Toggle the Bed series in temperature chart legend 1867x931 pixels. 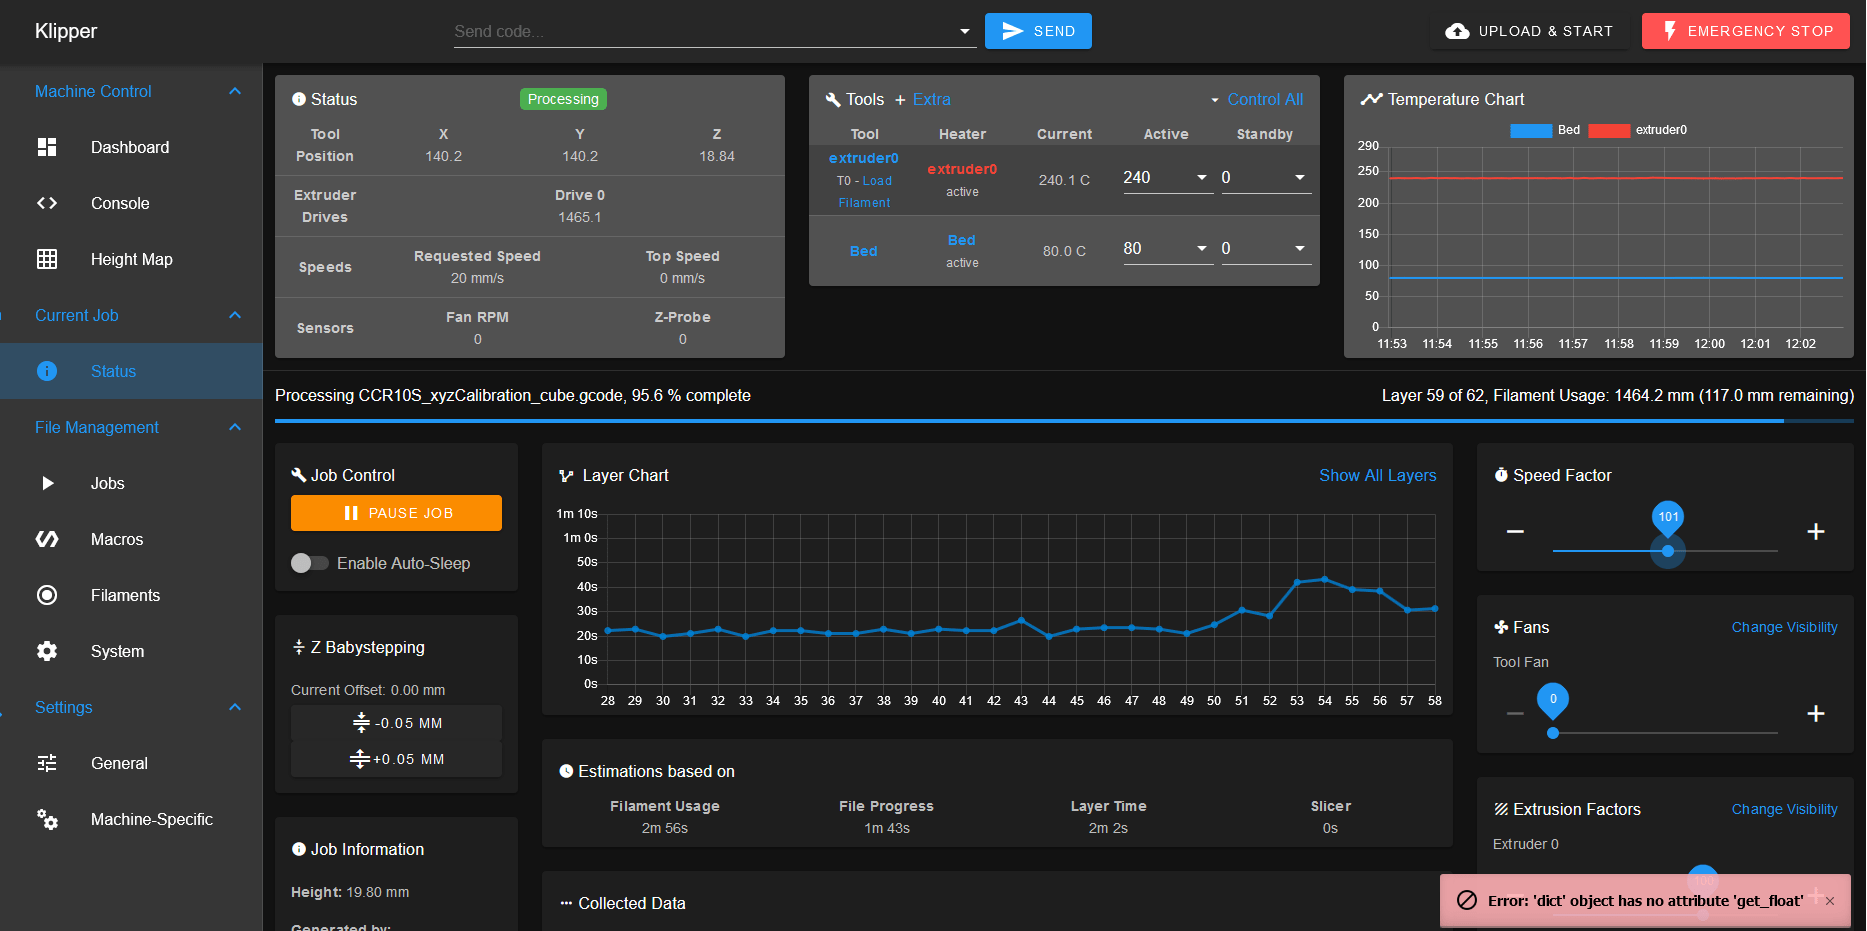1545,130
